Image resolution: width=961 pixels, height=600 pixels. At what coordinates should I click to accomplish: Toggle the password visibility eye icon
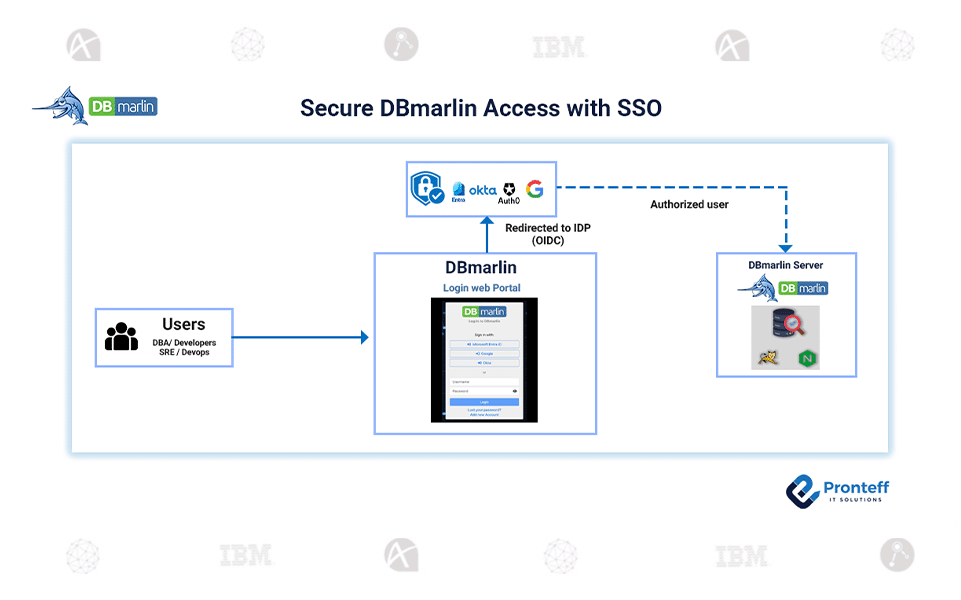click(515, 391)
